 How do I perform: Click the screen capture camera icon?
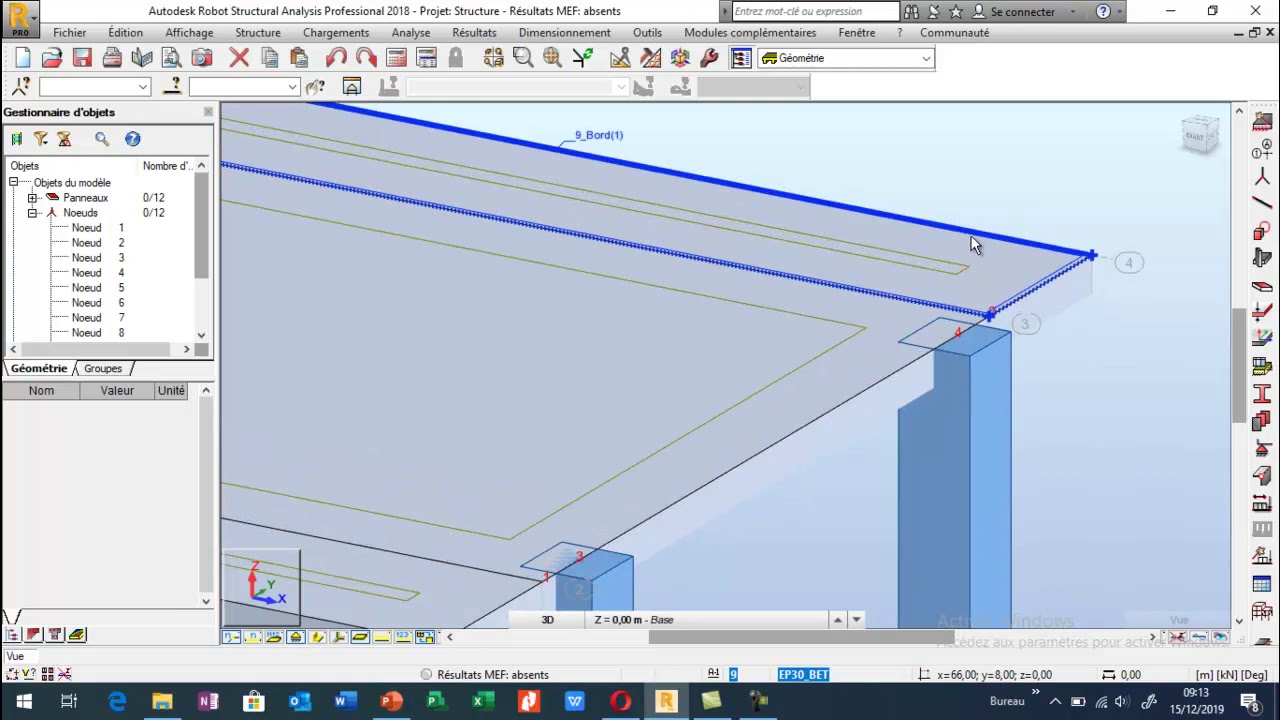(x=202, y=58)
